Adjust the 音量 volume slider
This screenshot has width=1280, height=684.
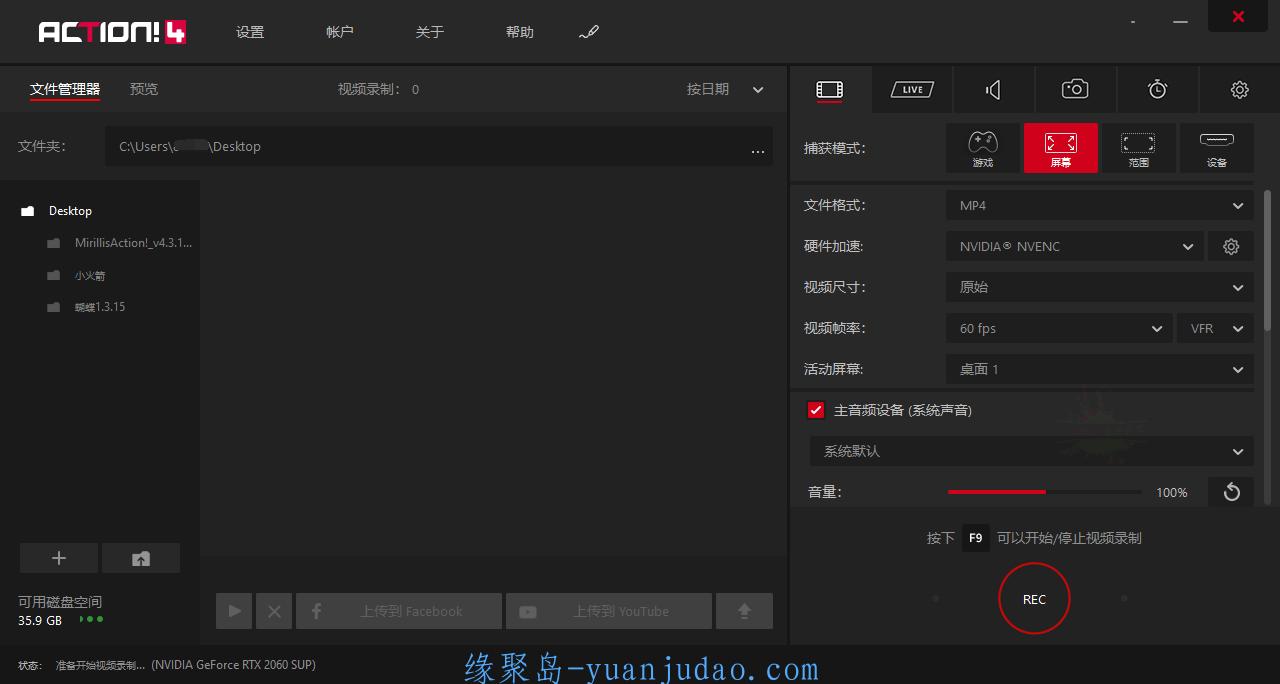(x=1044, y=492)
